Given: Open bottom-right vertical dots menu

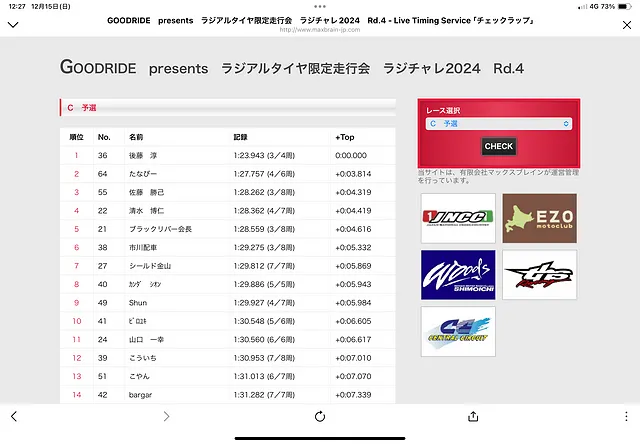Looking at the screenshot, I should click(x=626, y=416).
